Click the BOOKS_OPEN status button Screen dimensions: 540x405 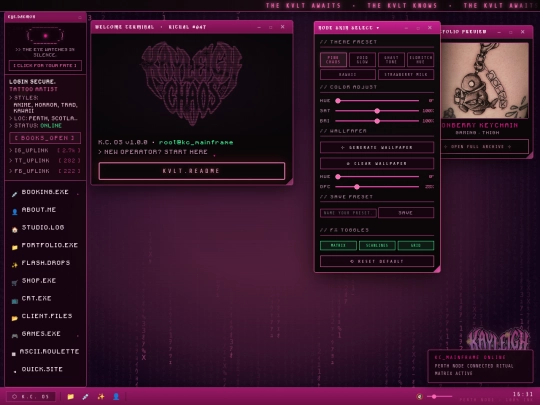click(45, 138)
